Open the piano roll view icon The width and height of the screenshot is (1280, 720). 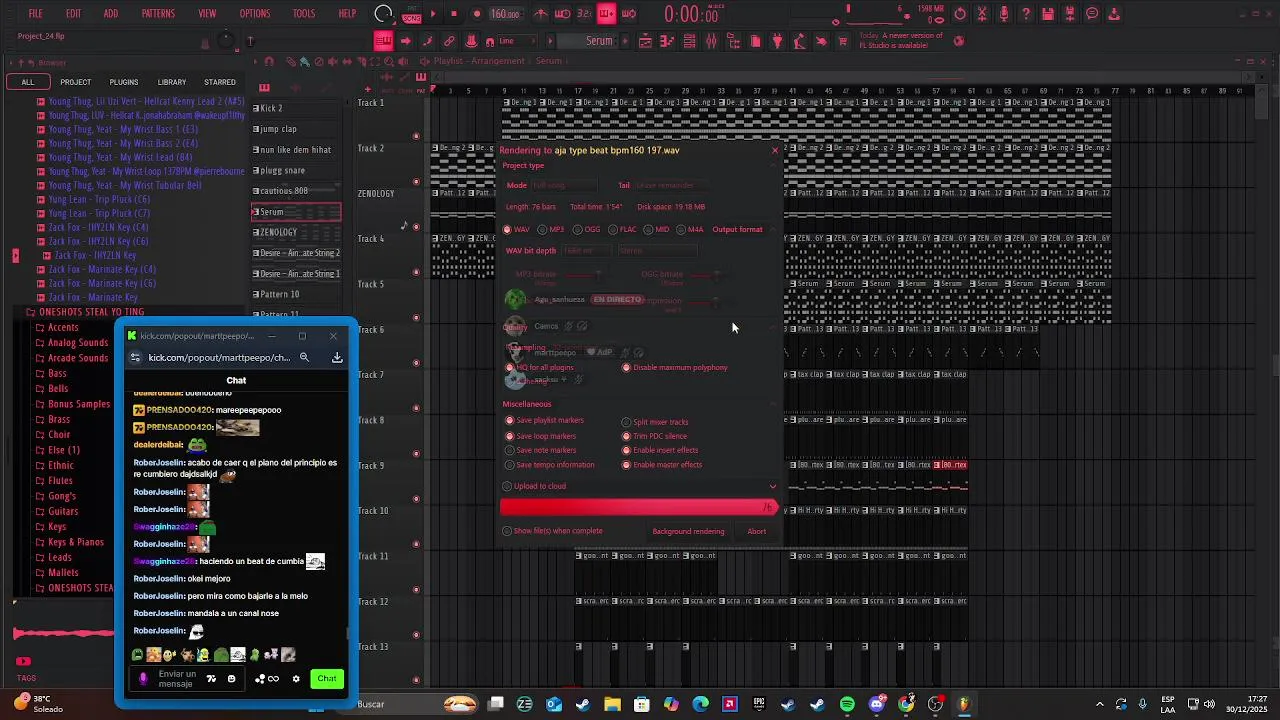[x=667, y=41]
